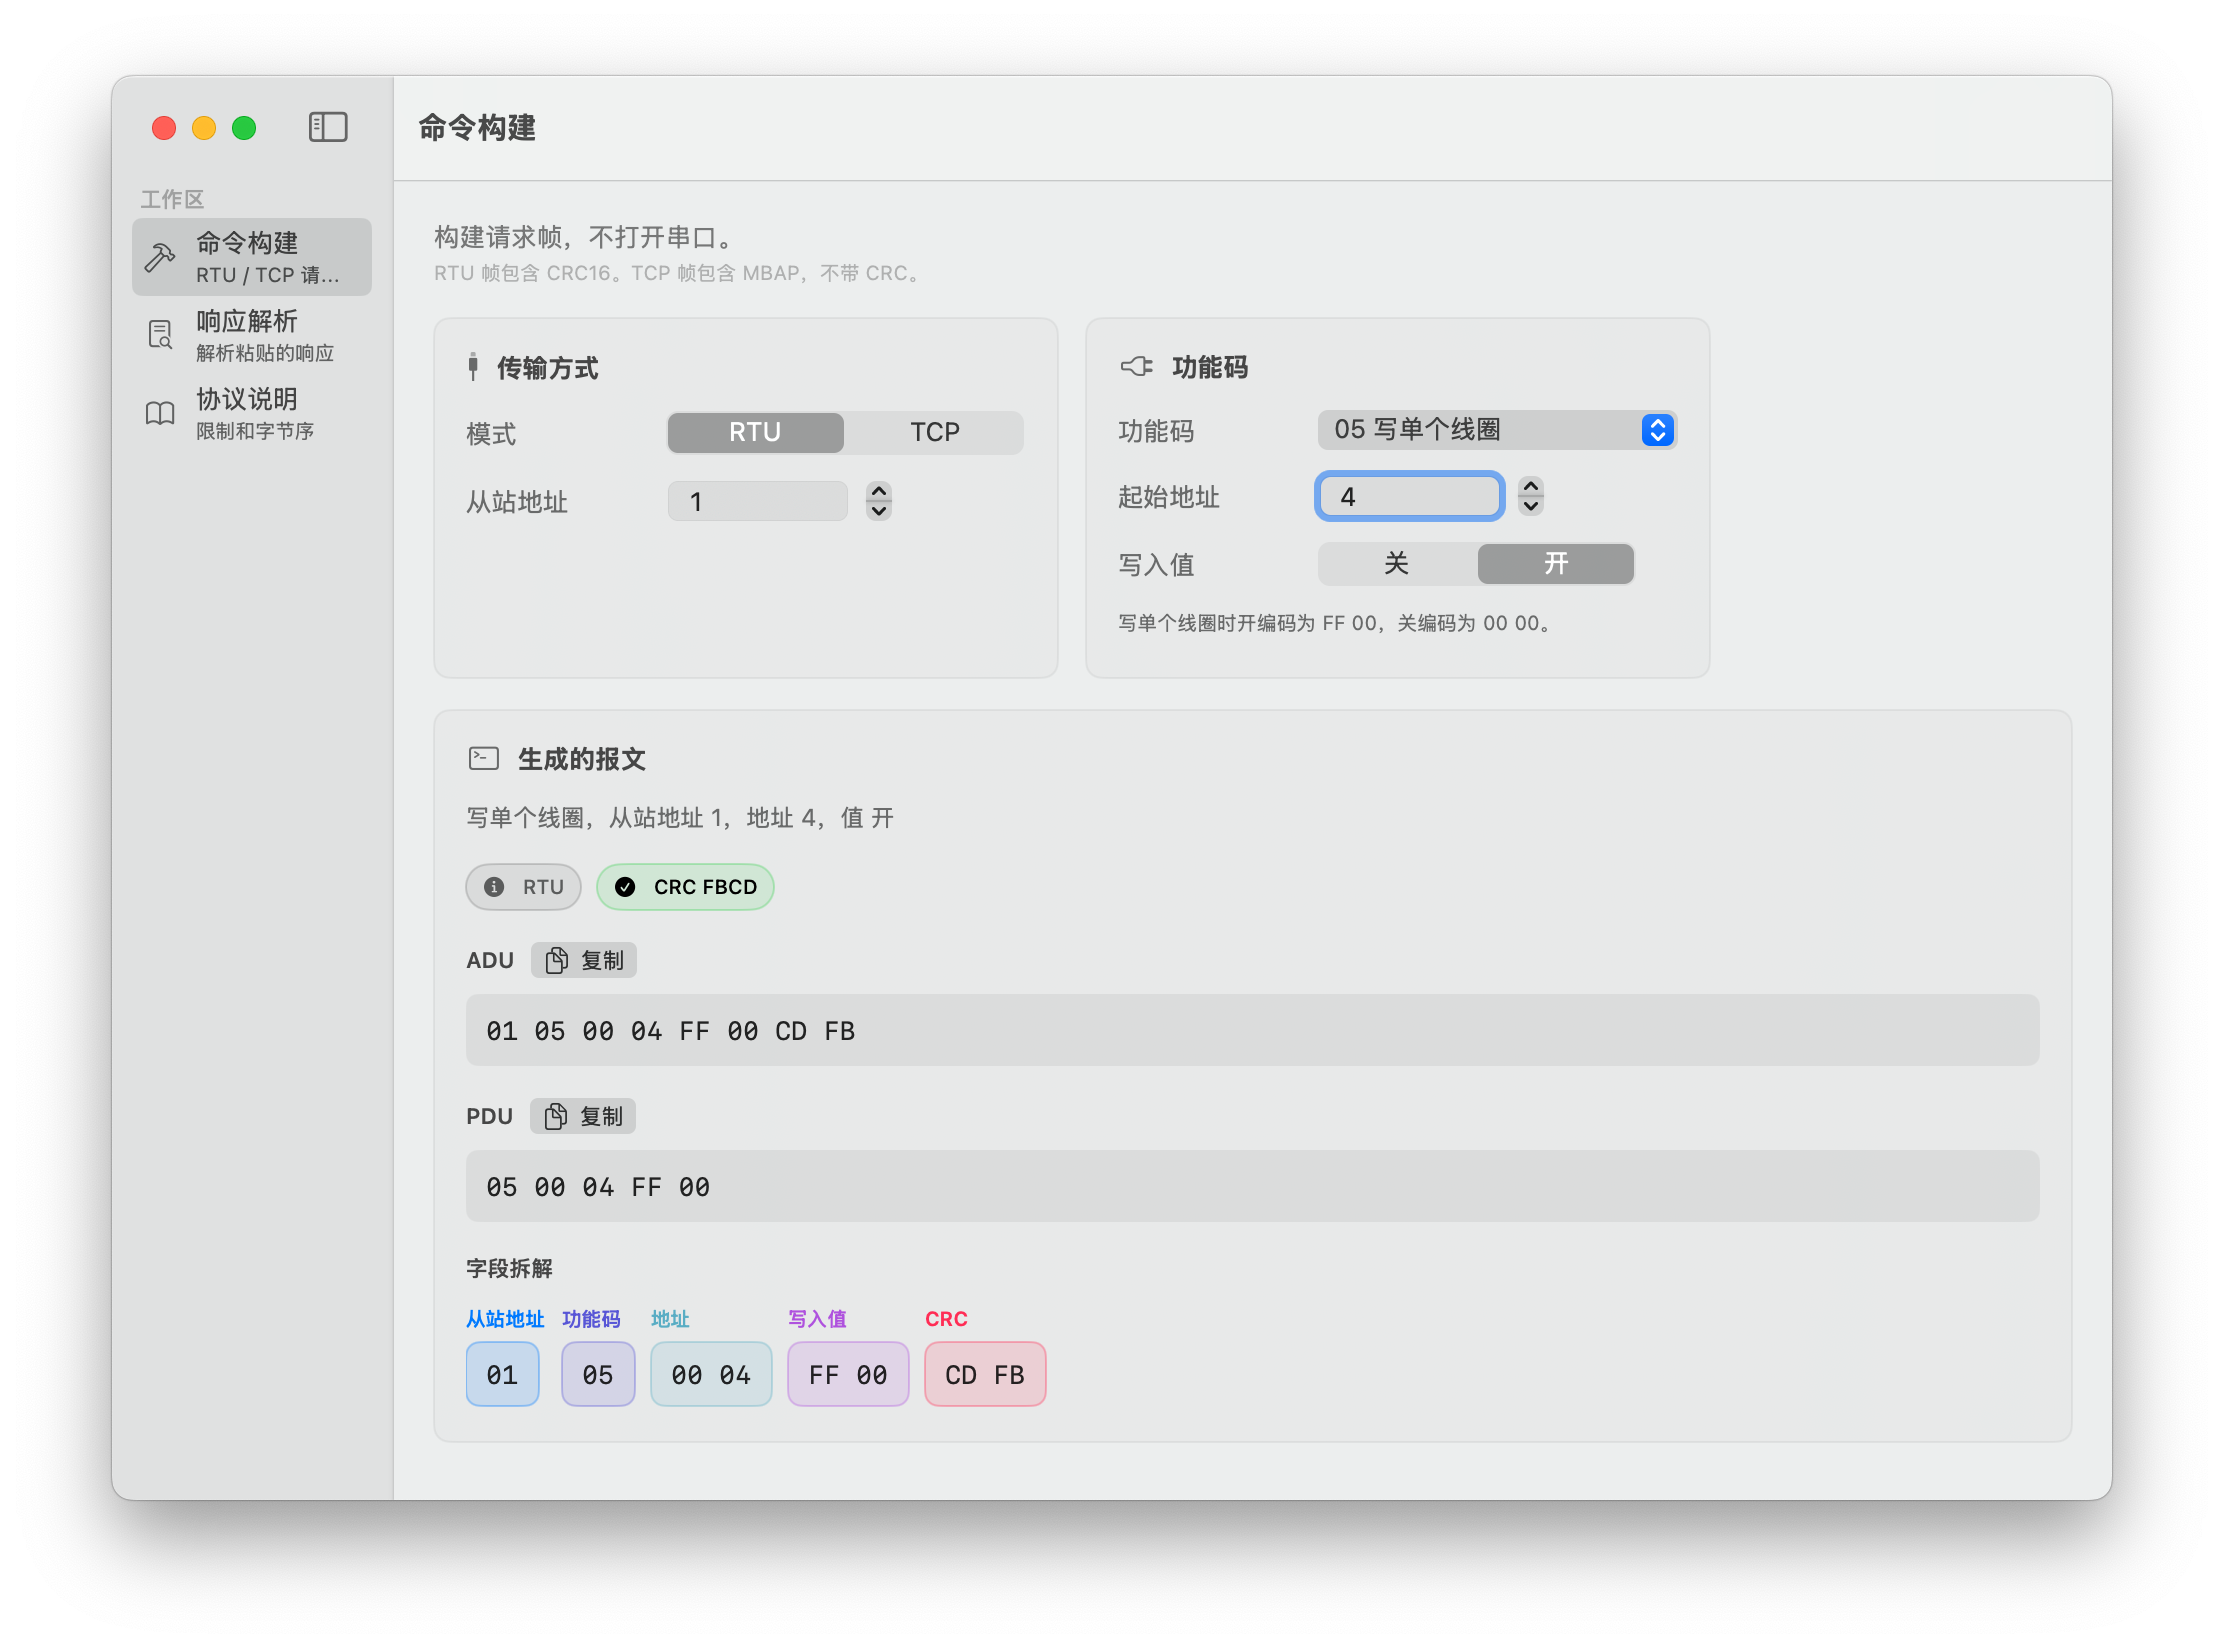This screenshot has width=2224, height=1648.
Task: Click the terminal icon next to 生成的报文
Action: coord(484,758)
